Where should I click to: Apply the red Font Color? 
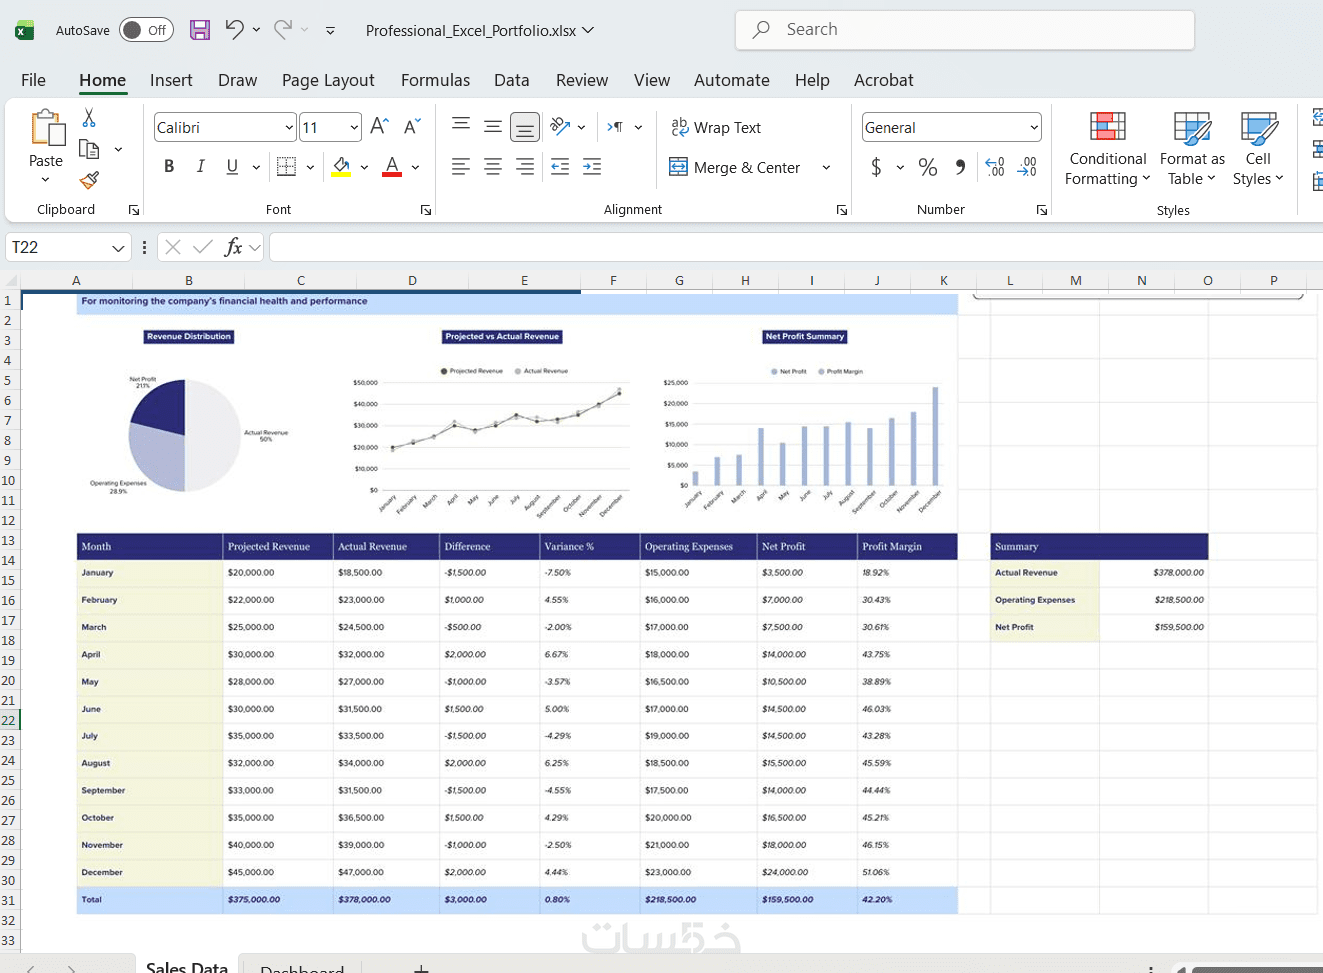click(392, 167)
